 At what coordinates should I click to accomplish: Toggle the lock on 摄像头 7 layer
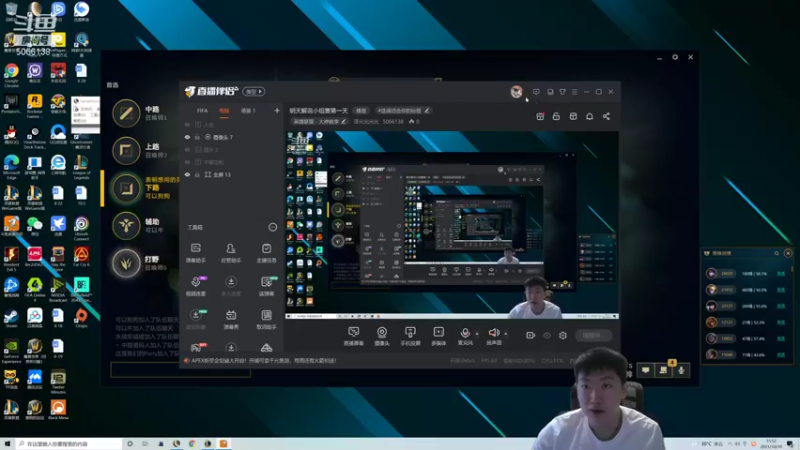[197, 137]
